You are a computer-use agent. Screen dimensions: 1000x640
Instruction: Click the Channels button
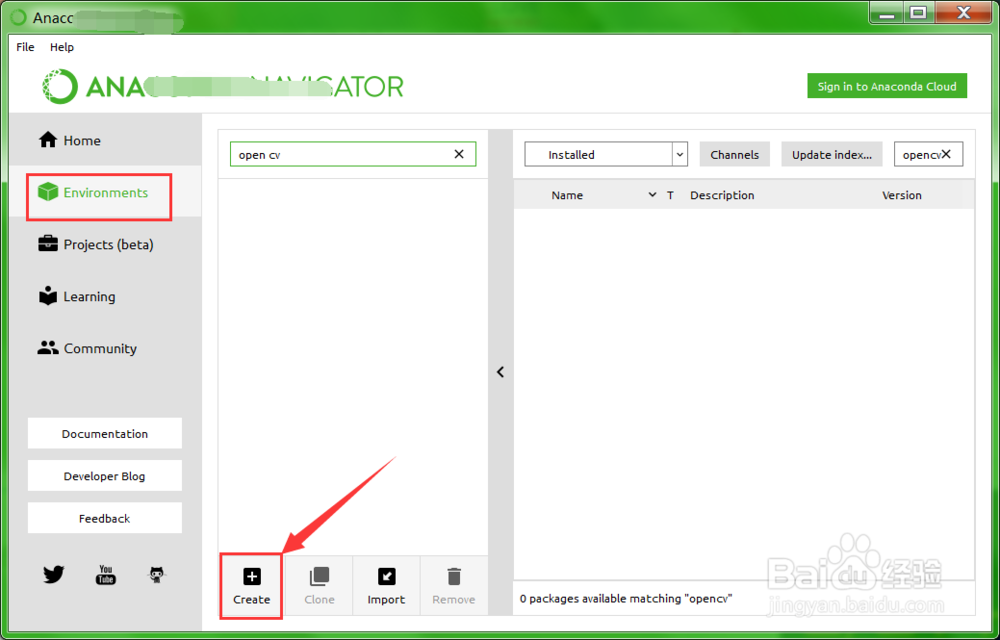pyautogui.click(x=735, y=154)
